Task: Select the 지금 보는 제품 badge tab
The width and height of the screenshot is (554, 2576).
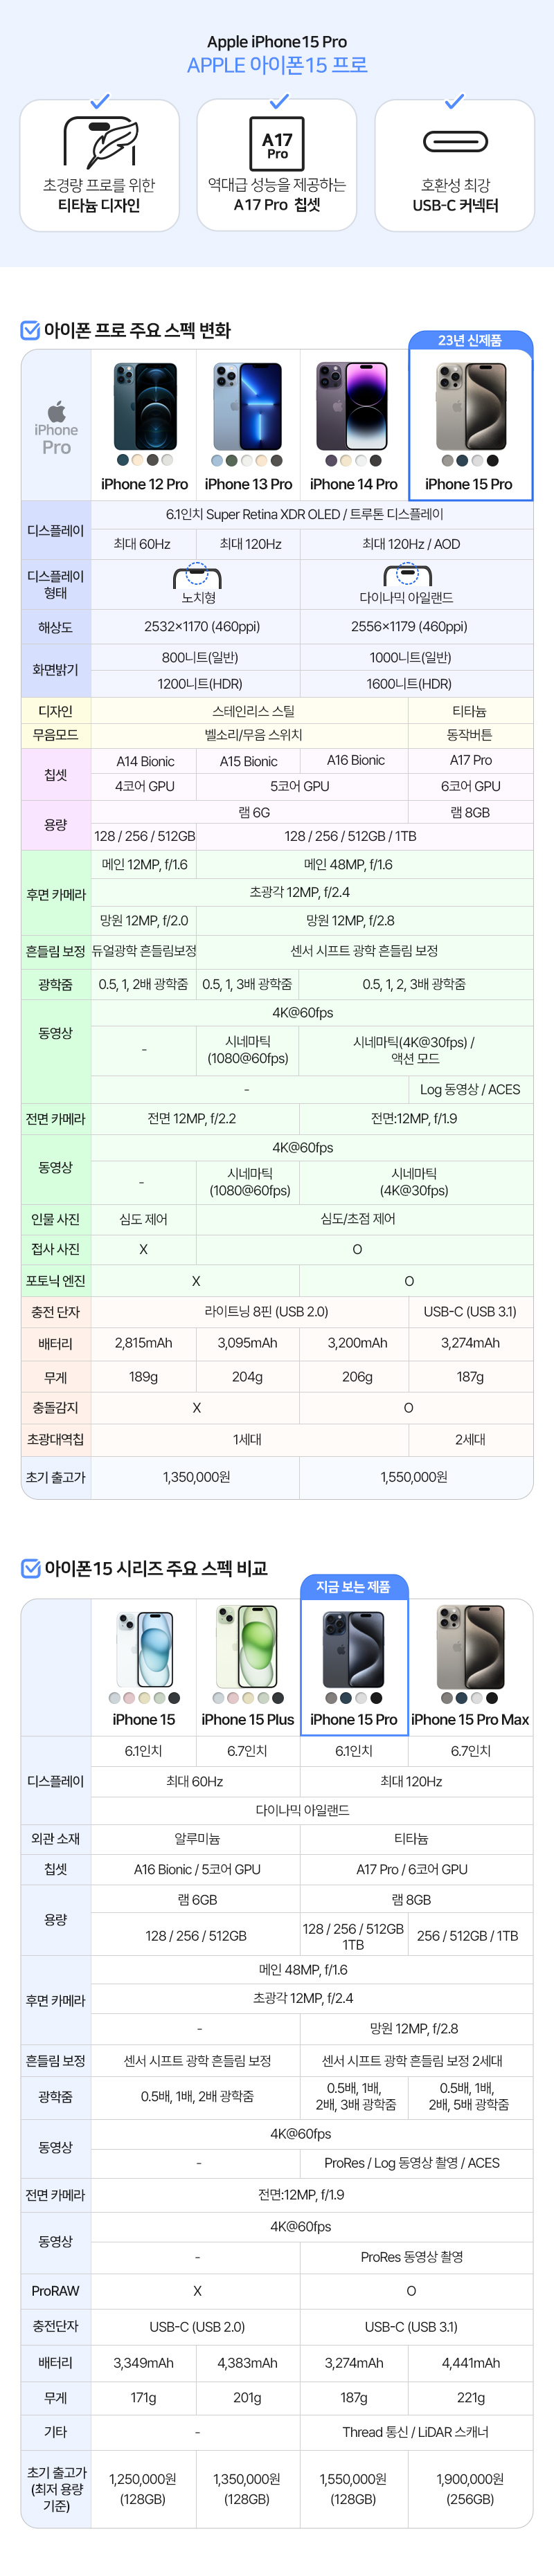Action: pos(353,1587)
